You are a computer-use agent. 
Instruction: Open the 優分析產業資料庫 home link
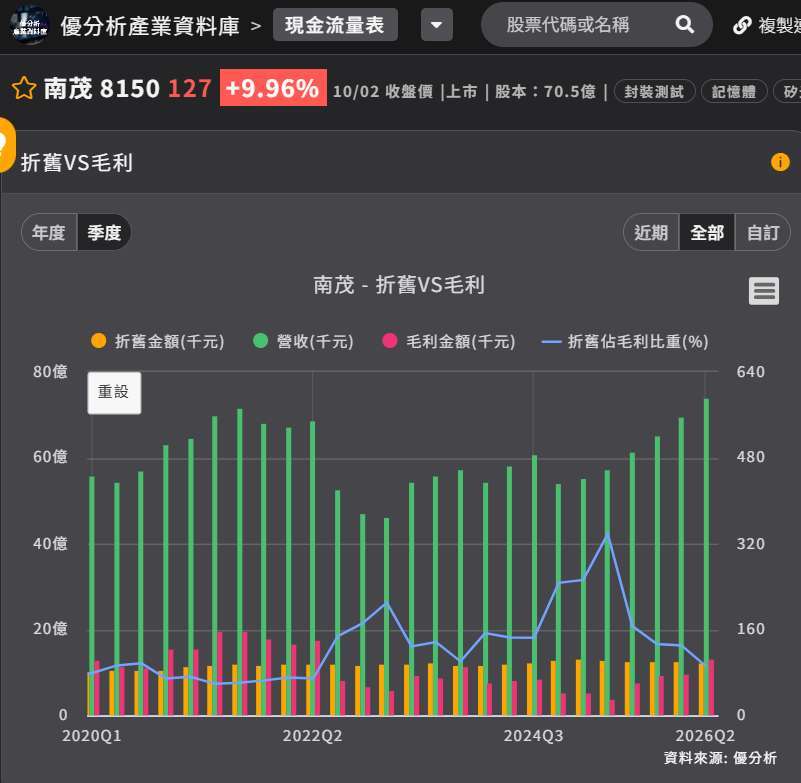click(x=150, y=26)
